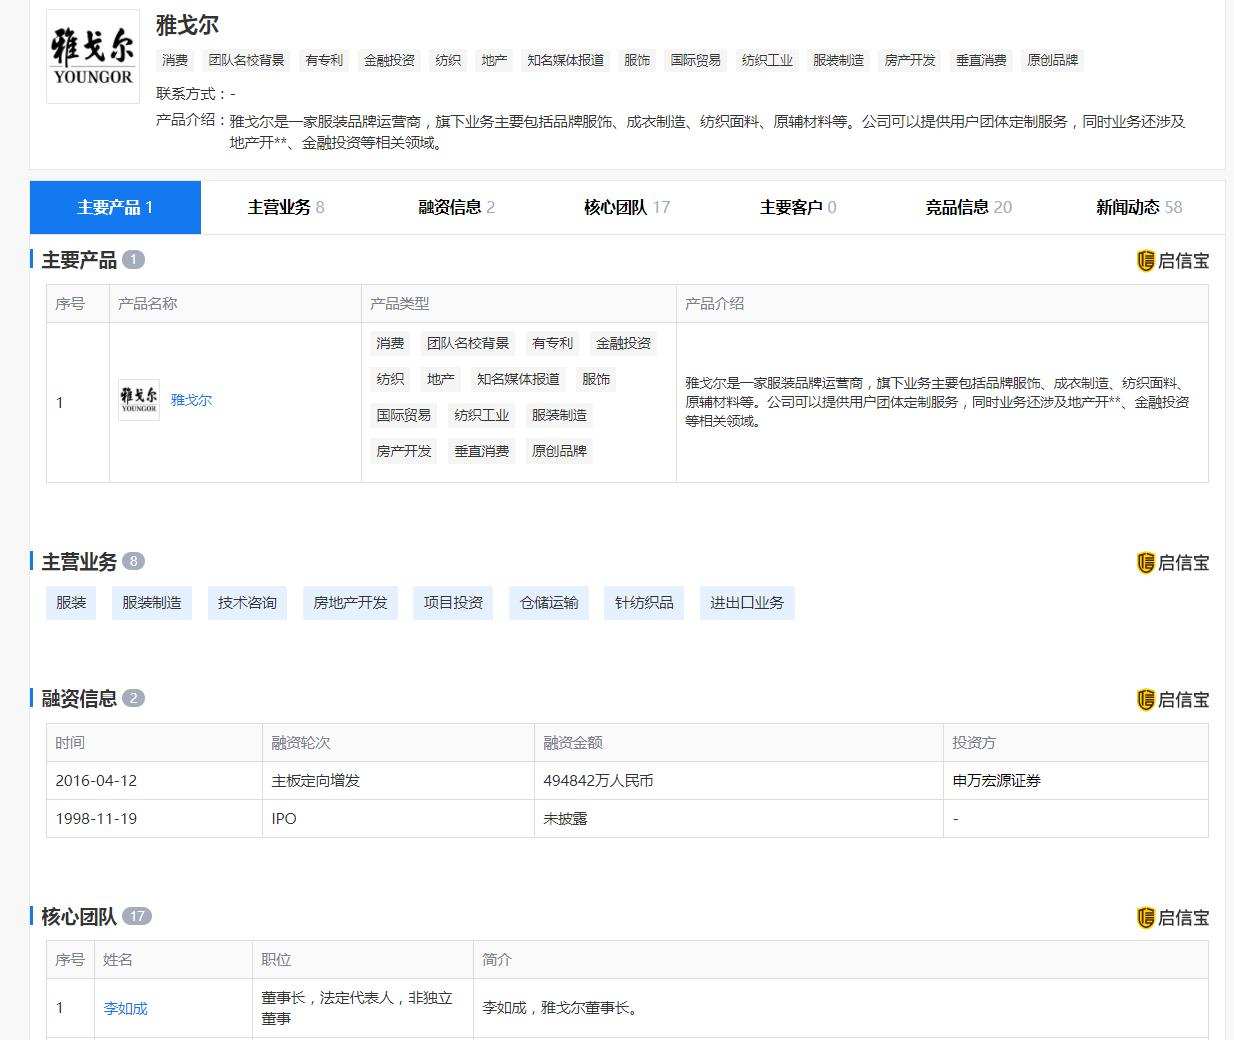Click the 项目投资 business tag
Image resolution: width=1234 pixels, height=1040 pixels.
453,603
